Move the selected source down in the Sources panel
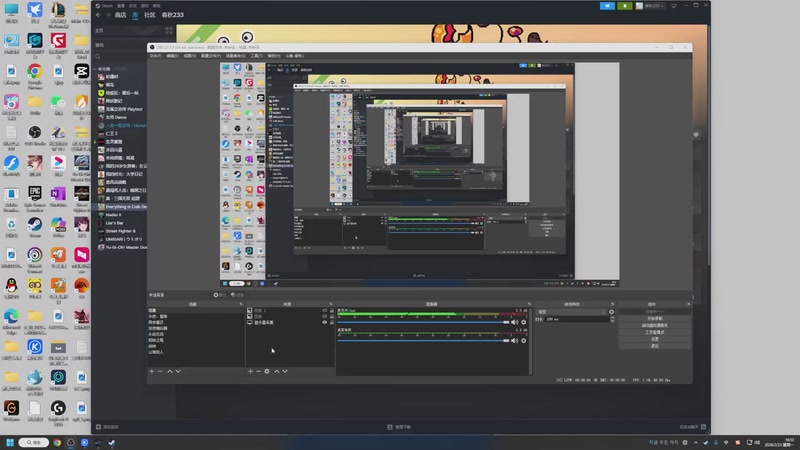Screen dimensions: 800x450 coord(285,371)
